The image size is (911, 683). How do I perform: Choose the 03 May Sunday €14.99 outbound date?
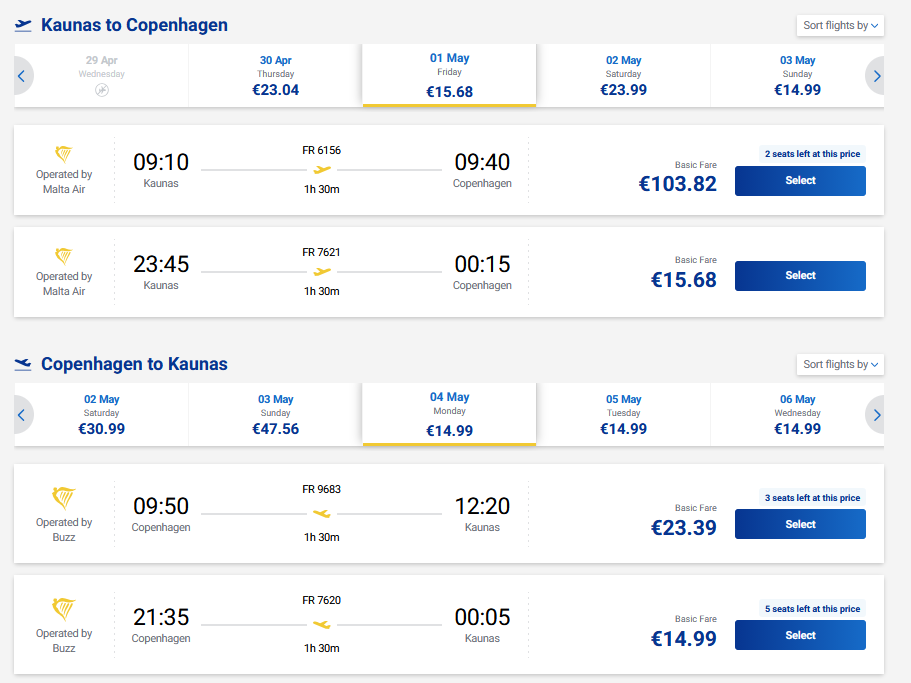click(799, 76)
